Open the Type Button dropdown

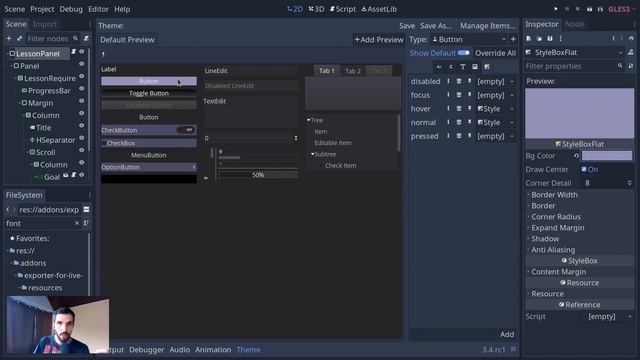(468, 39)
